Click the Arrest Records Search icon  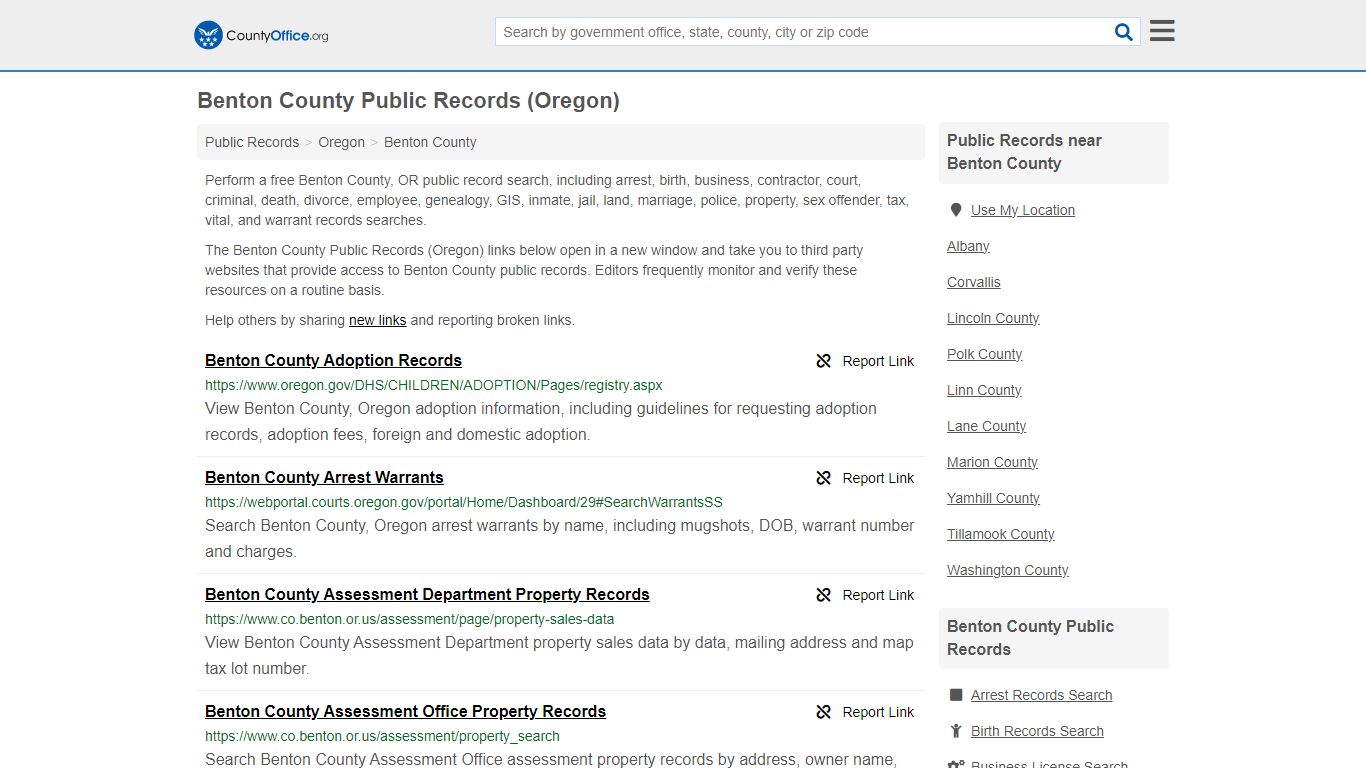[x=956, y=695]
